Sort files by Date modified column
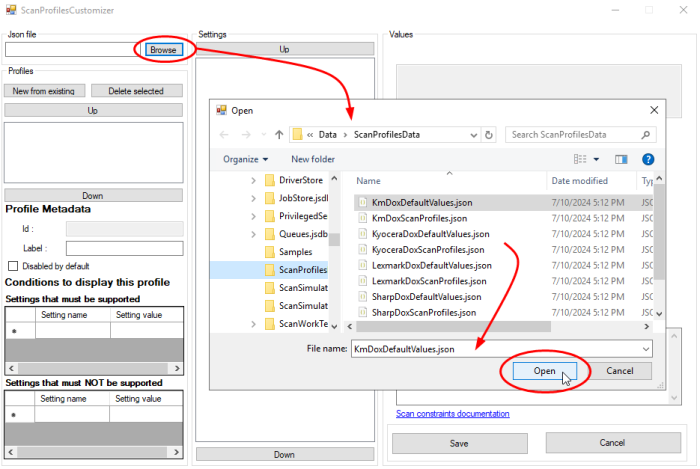700x469 pixels. 578,181
